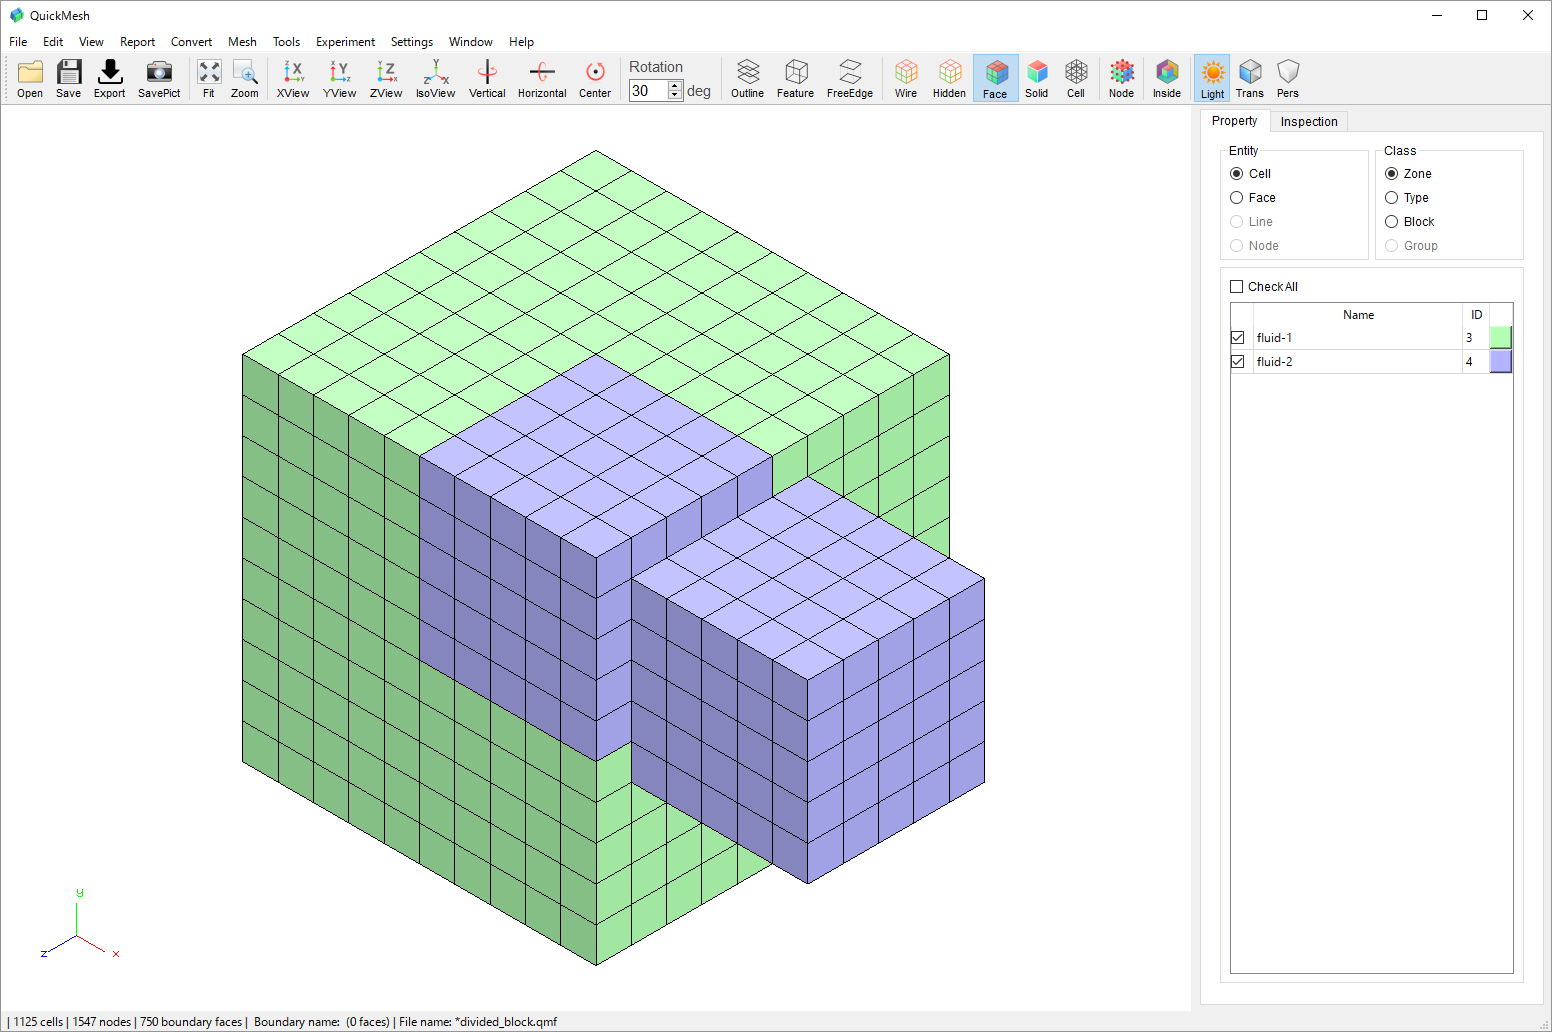This screenshot has height=1032, width=1552.
Task: Toggle Face rendering mode
Action: (996, 78)
